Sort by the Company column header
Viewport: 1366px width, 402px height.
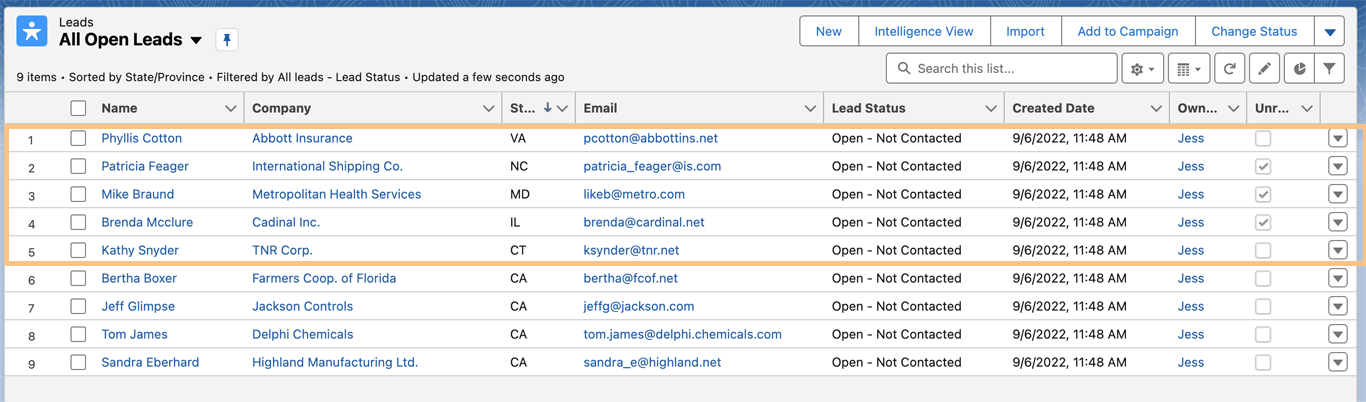pos(281,108)
